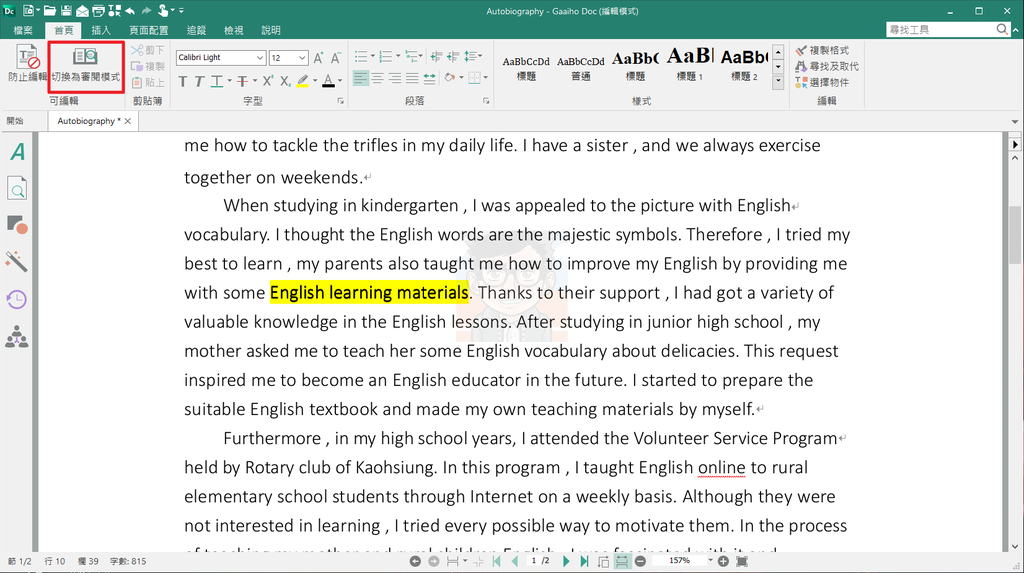Decrease paragraph indent
The height and width of the screenshot is (573, 1024).
tap(436, 56)
